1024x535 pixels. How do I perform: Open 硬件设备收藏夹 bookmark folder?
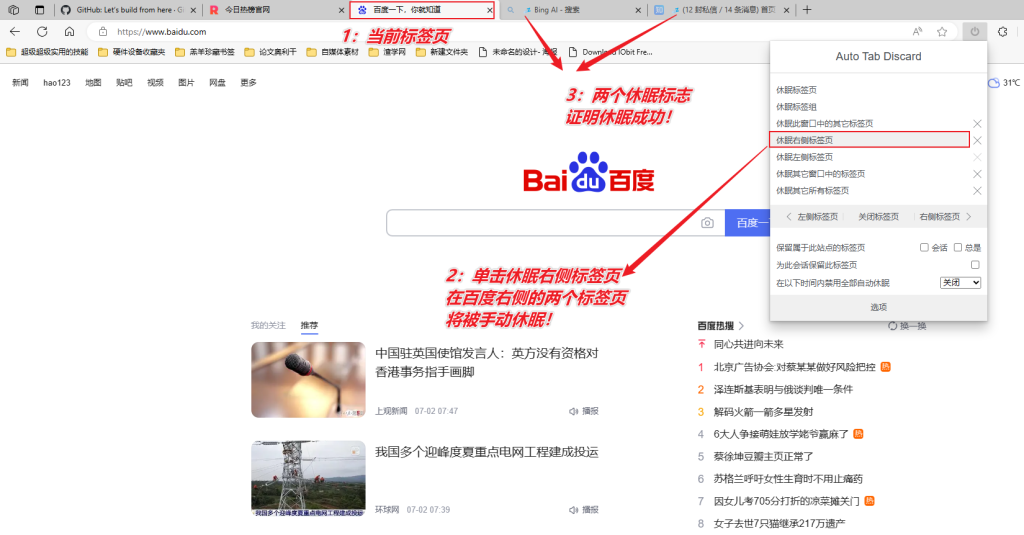tap(131, 52)
